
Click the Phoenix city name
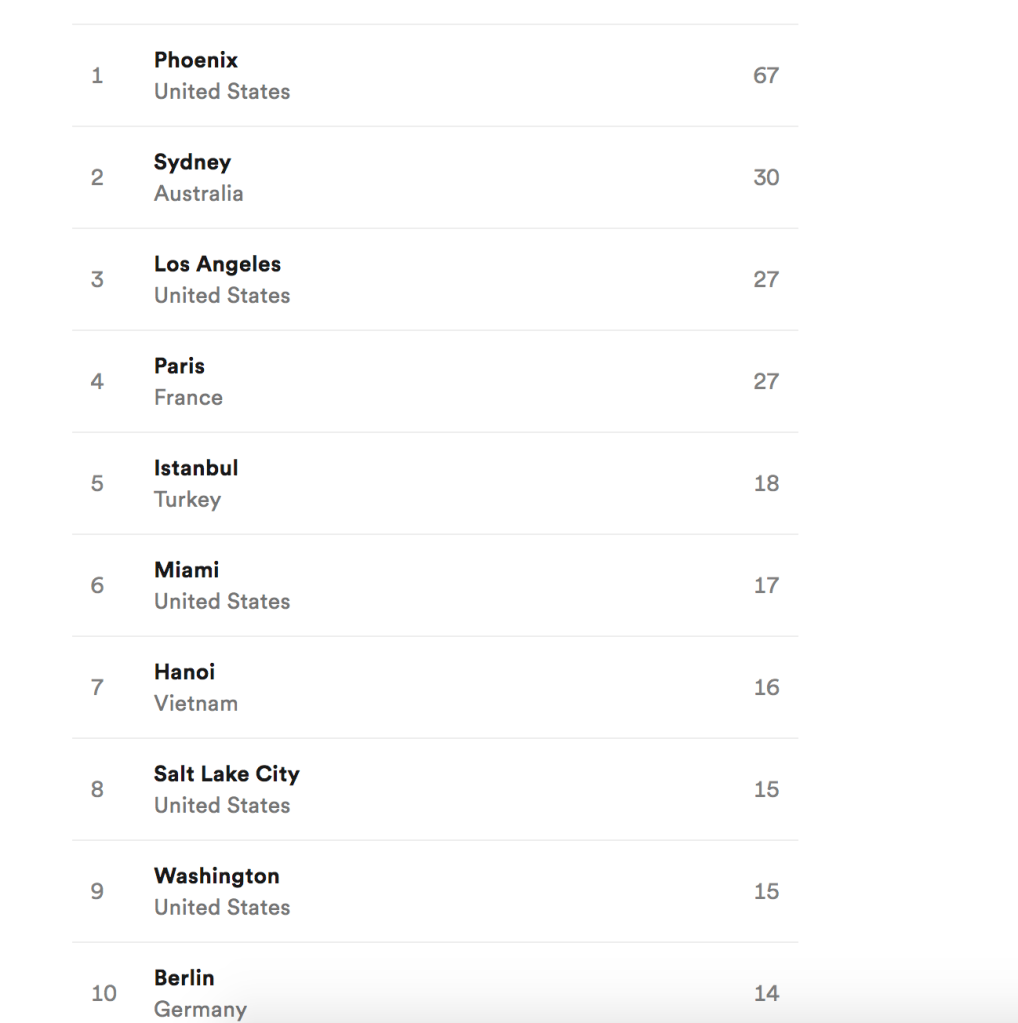pos(196,60)
